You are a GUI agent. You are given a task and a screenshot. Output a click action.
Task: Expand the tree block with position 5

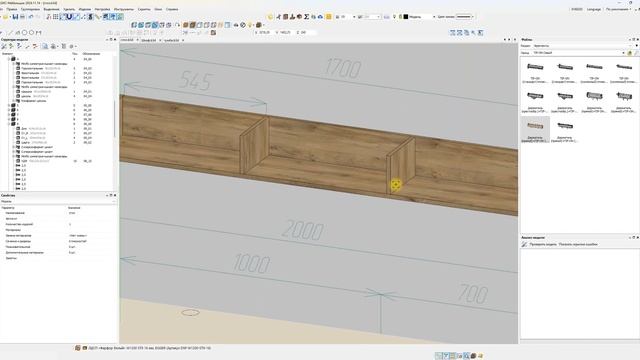pos(9,105)
